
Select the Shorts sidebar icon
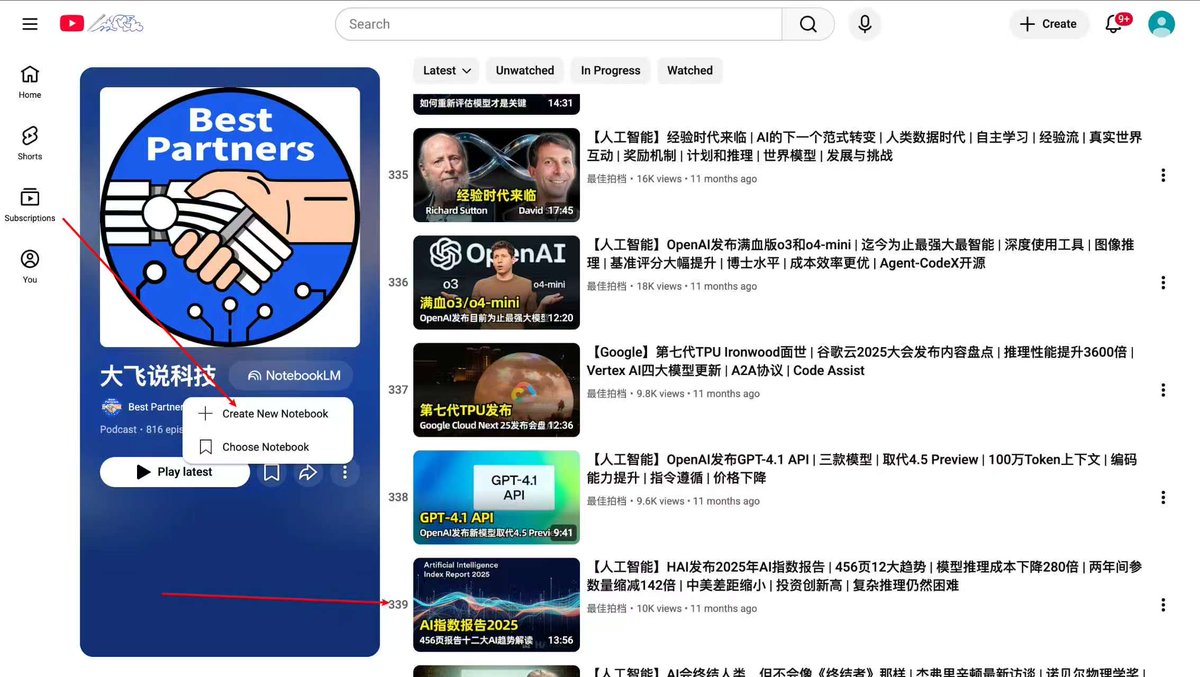pos(29,141)
